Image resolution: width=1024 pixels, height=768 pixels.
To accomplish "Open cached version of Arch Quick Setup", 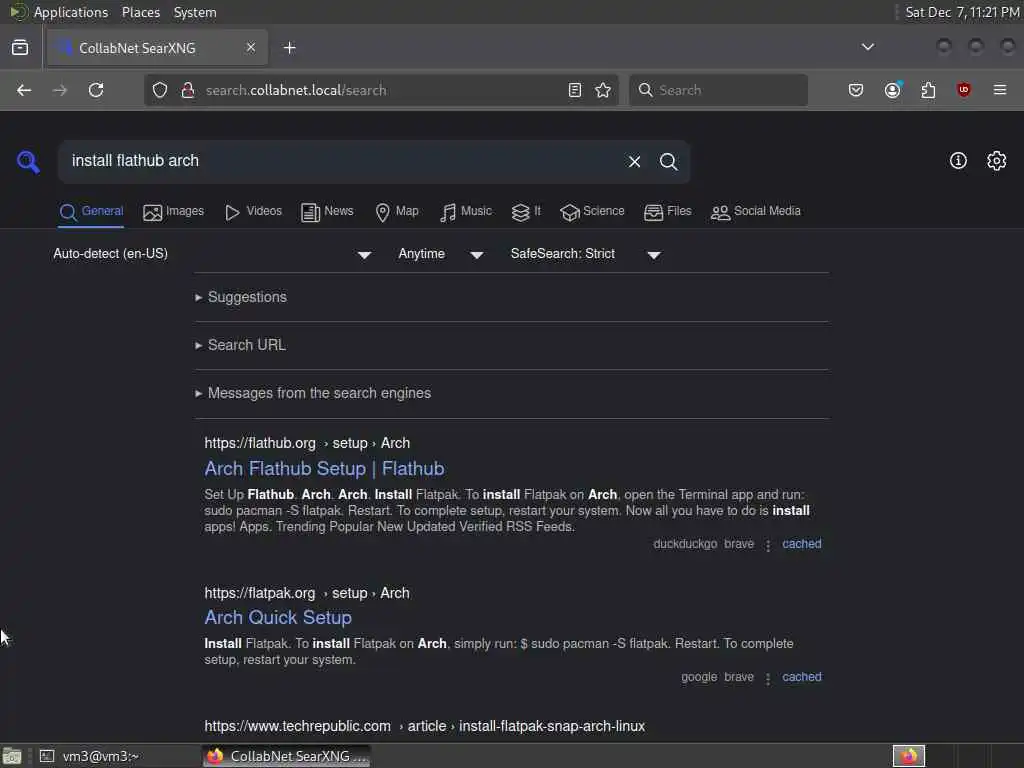I will [x=801, y=677].
